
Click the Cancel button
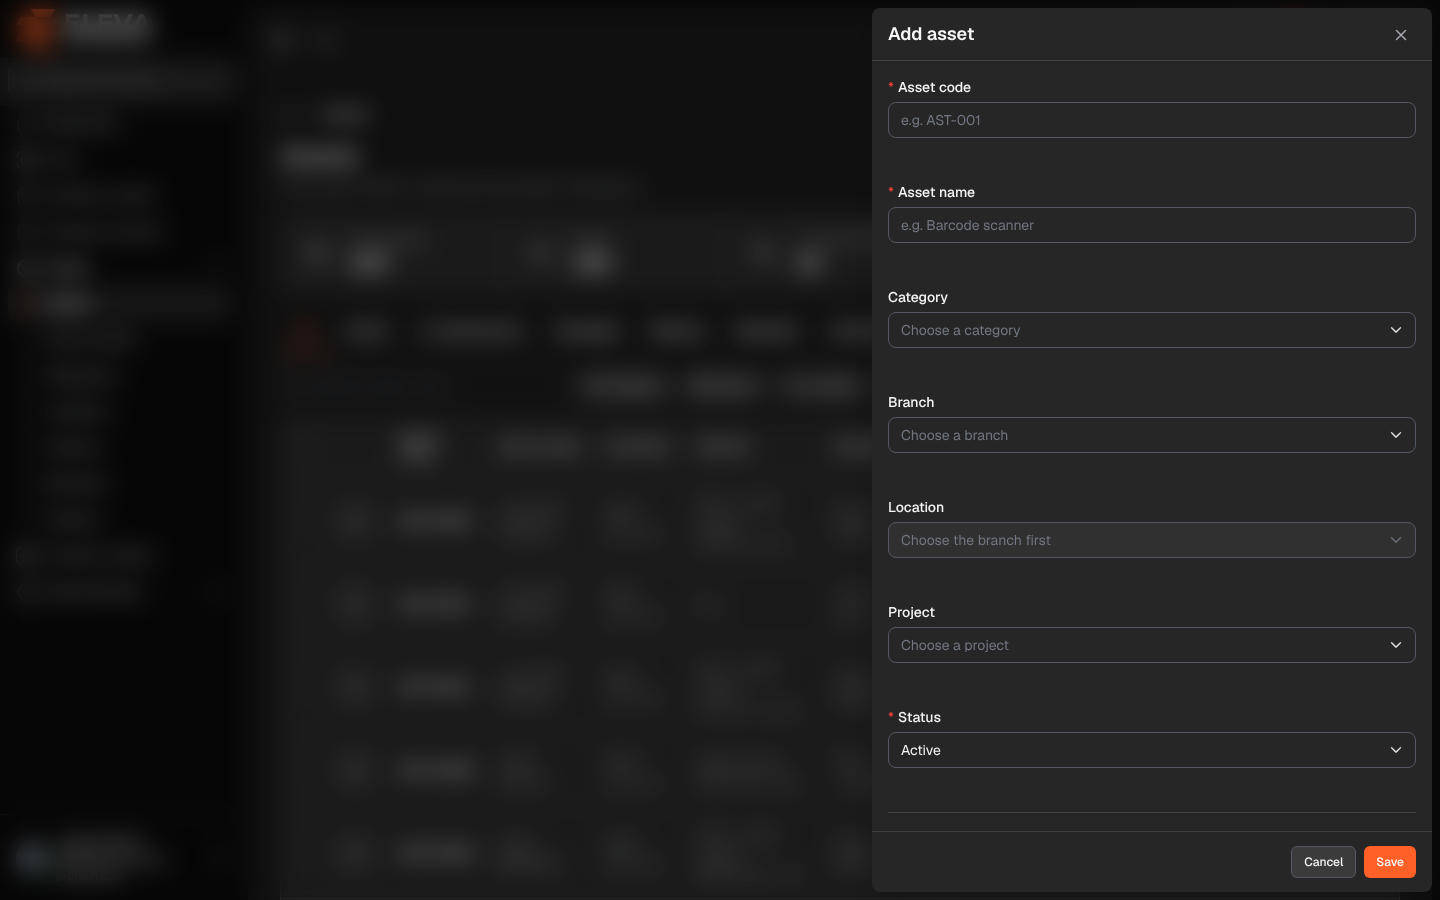click(1323, 862)
